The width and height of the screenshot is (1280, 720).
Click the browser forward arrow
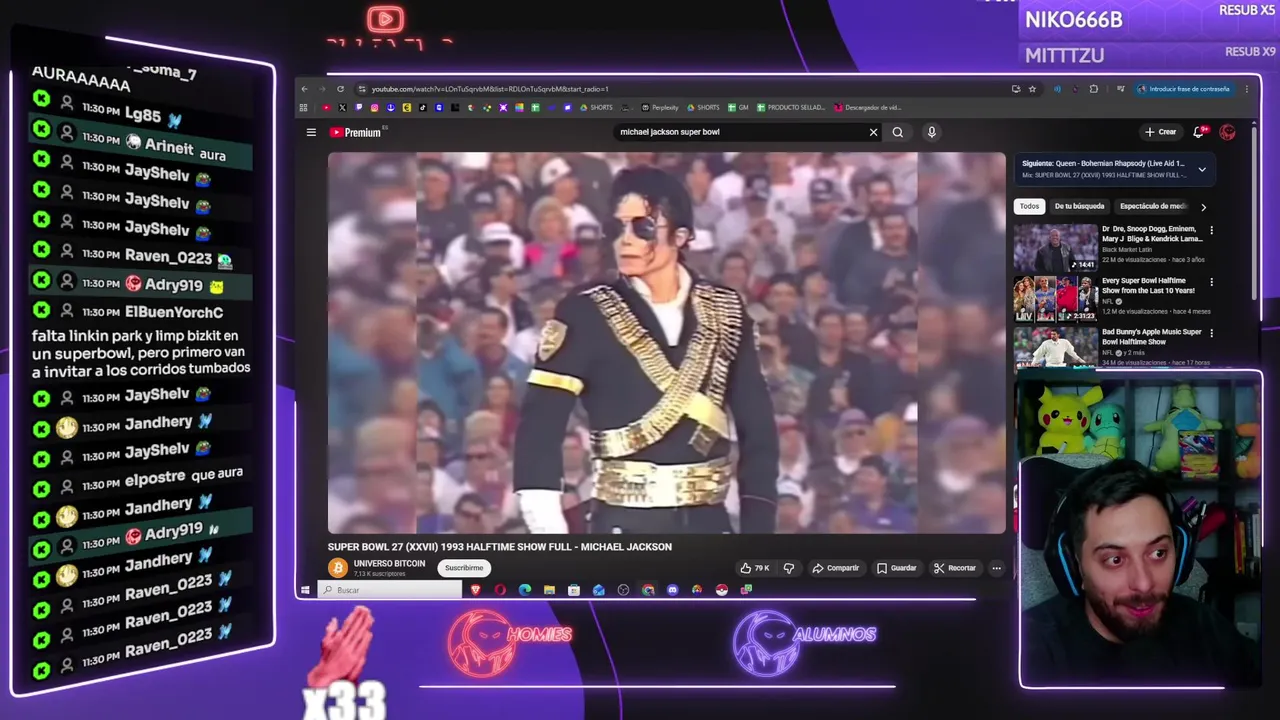(322, 89)
